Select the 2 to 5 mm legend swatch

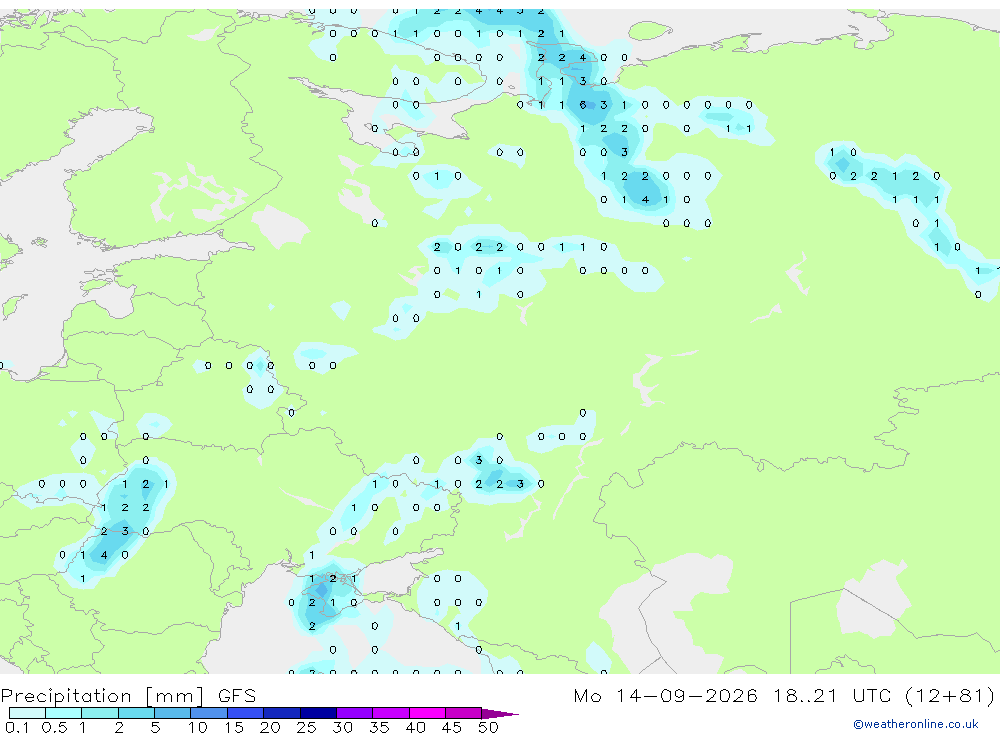point(136,713)
